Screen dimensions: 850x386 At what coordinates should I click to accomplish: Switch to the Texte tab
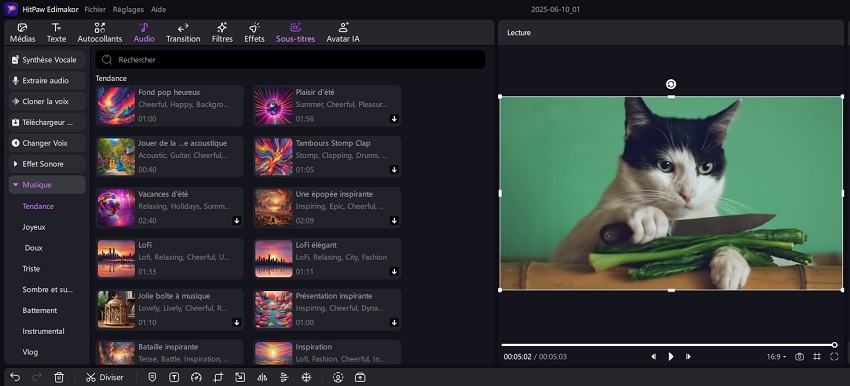coord(56,33)
